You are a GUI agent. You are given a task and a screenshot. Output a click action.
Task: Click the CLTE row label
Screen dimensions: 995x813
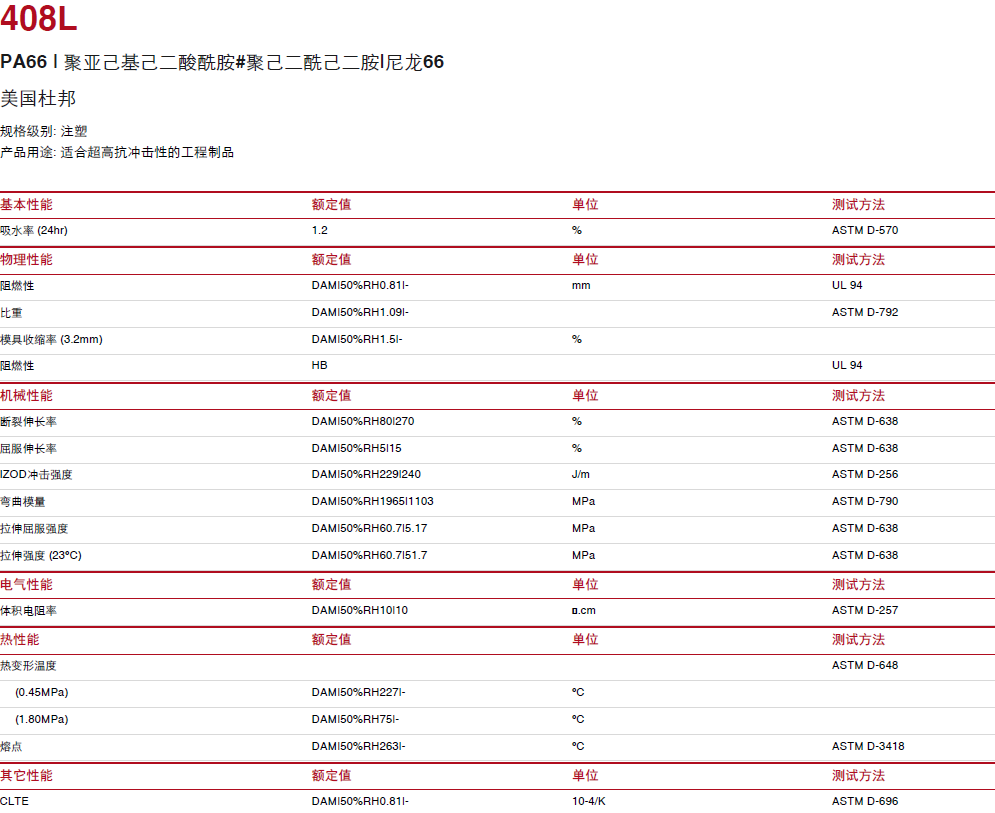point(15,802)
